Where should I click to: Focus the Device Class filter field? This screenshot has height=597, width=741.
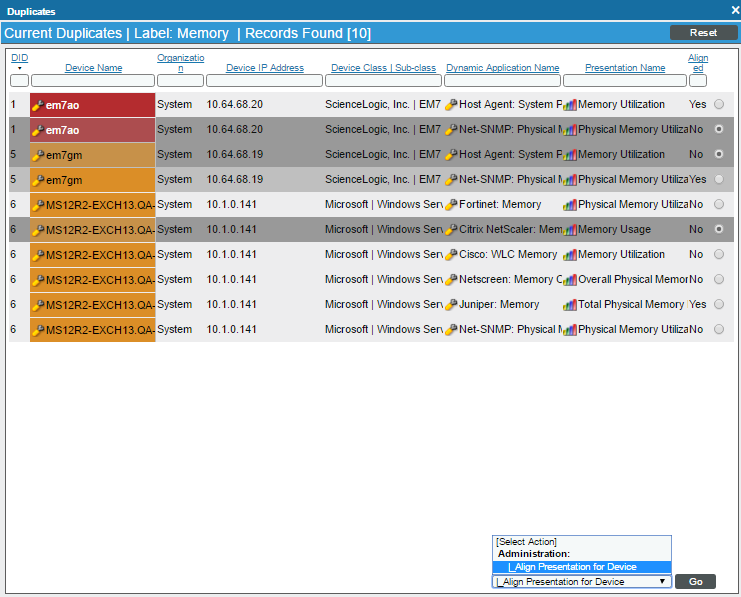click(x=383, y=80)
